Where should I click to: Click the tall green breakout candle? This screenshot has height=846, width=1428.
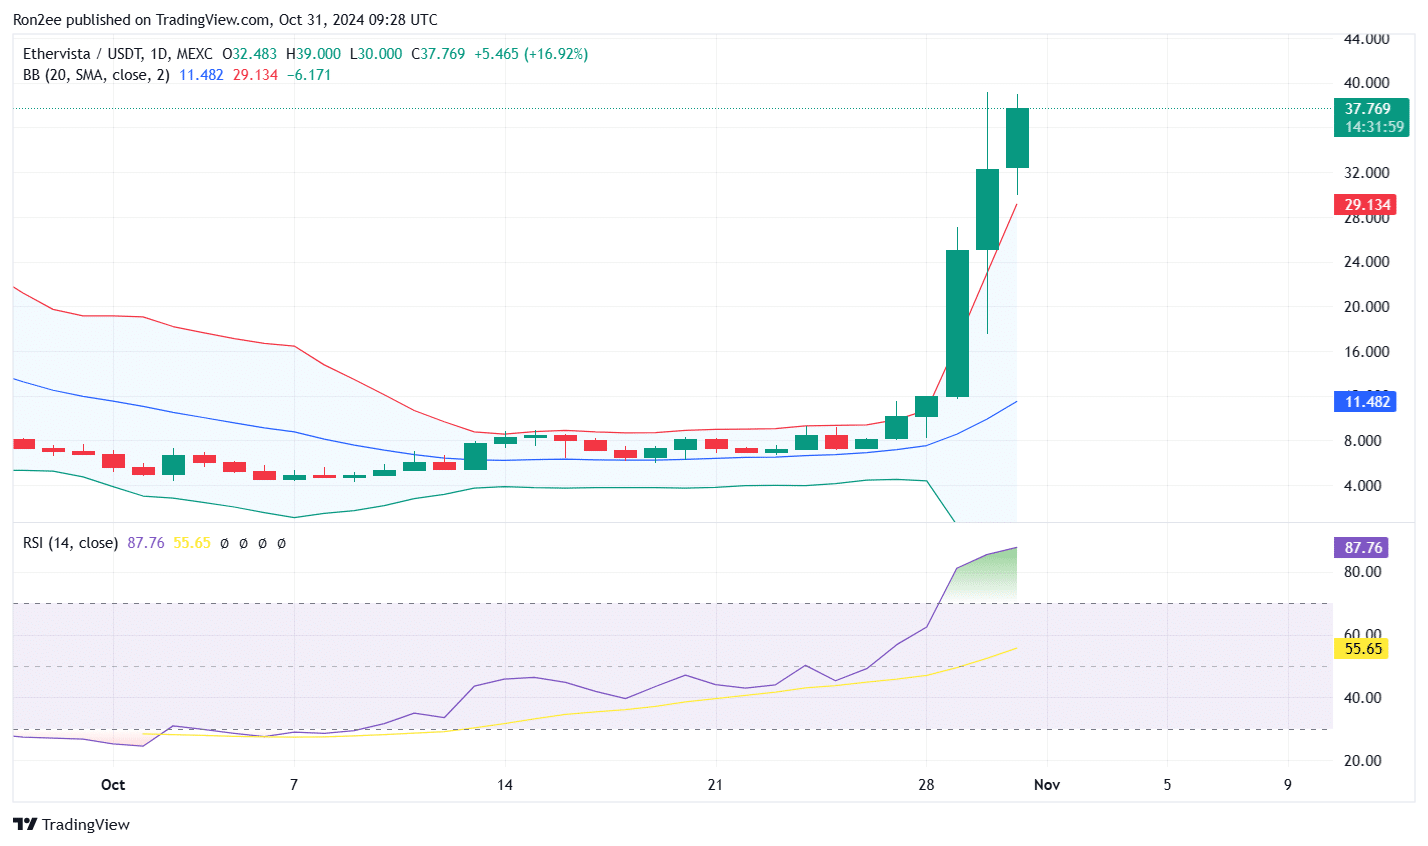[x=957, y=320]
